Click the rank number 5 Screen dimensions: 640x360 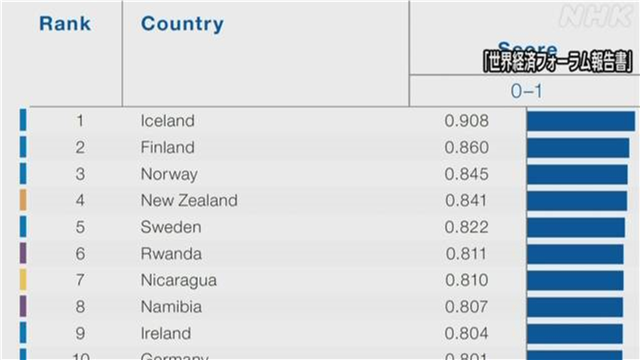pyautogui.click(x=80, y=227)
